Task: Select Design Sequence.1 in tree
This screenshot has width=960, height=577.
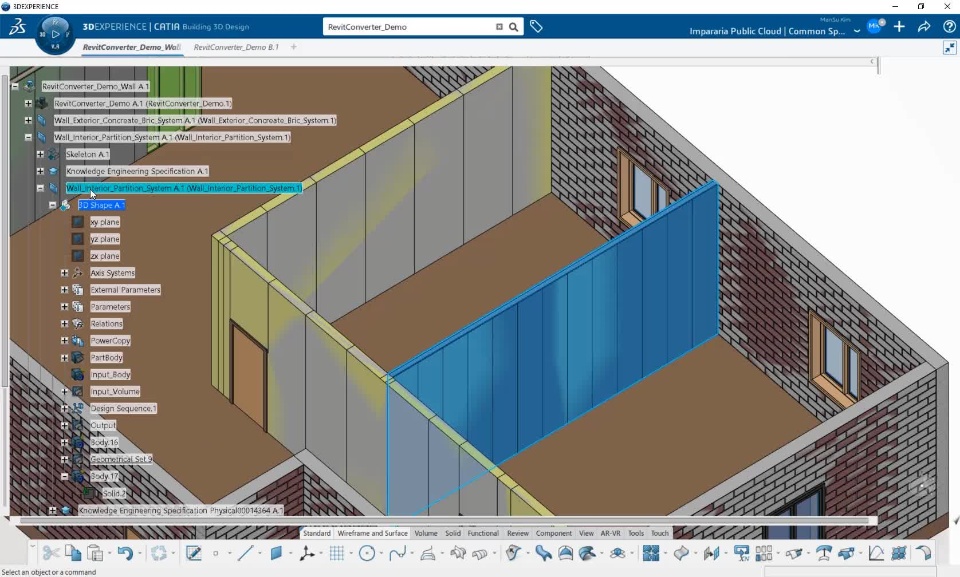Action: click(123, 409)
